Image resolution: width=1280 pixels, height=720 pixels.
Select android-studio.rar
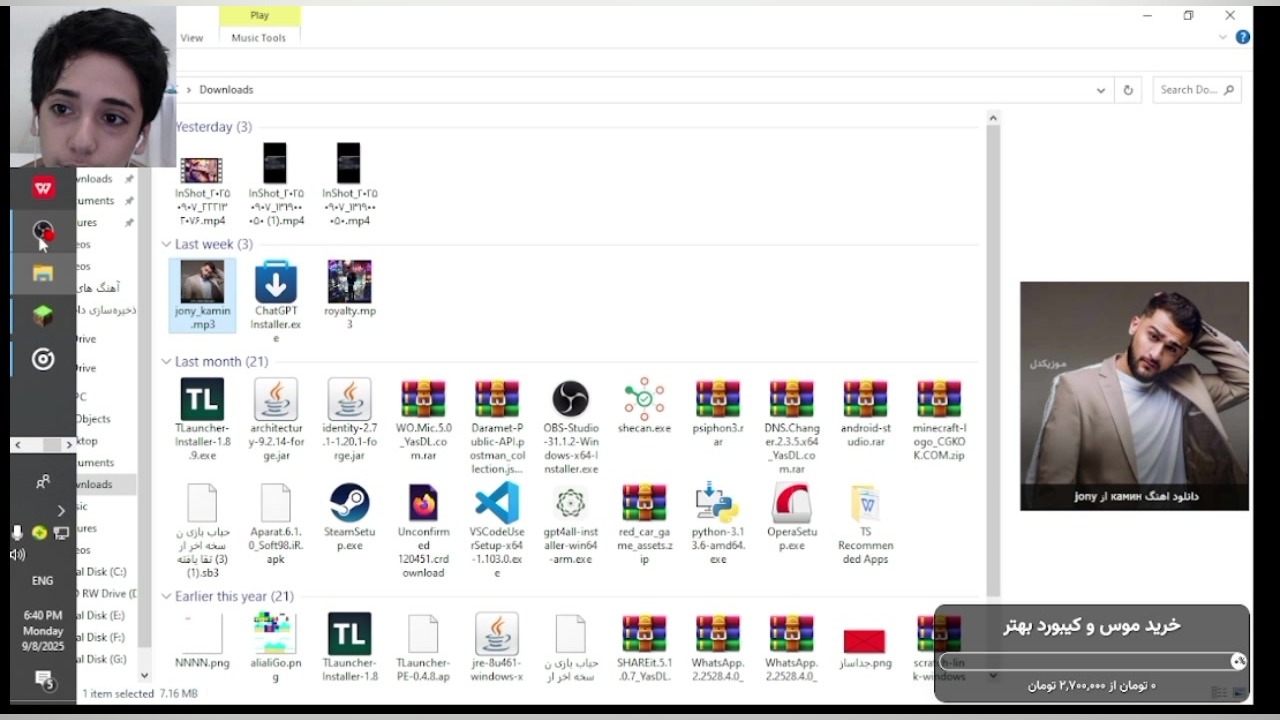[865, 412]
